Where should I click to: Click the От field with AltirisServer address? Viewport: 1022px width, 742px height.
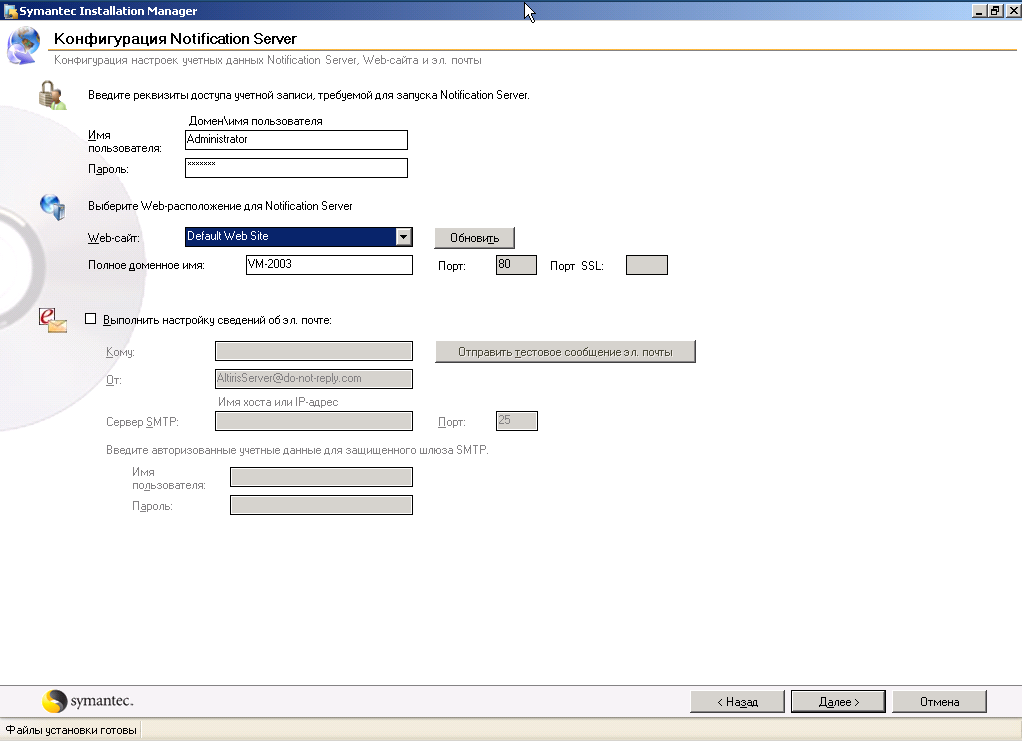pos(314,379)
